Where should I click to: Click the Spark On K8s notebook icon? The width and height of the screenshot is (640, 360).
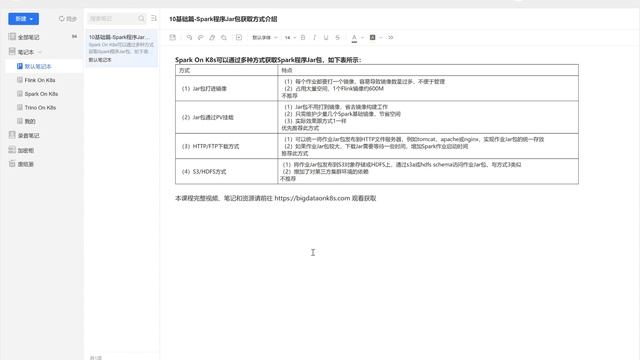click(20, 94)
